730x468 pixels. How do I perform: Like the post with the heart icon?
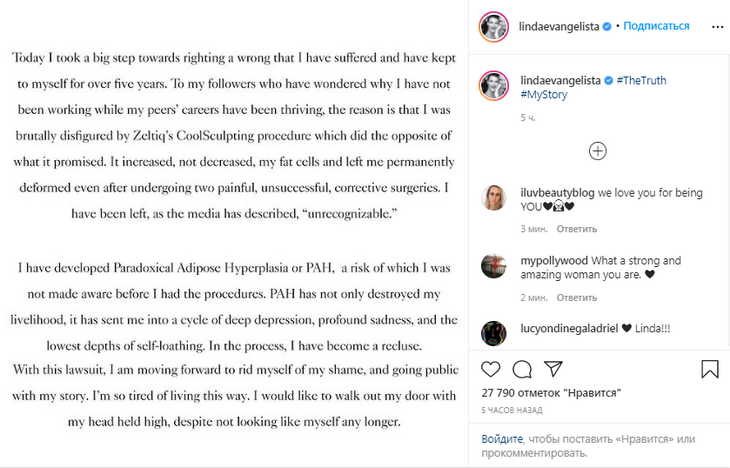(491, 369)
